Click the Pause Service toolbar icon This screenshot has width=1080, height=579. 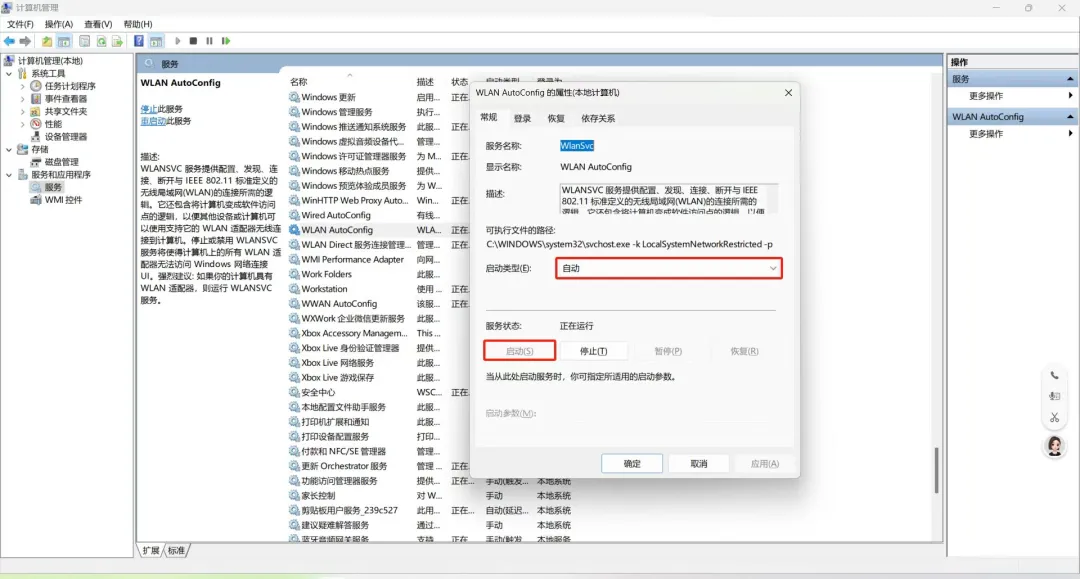coord(209,41)
